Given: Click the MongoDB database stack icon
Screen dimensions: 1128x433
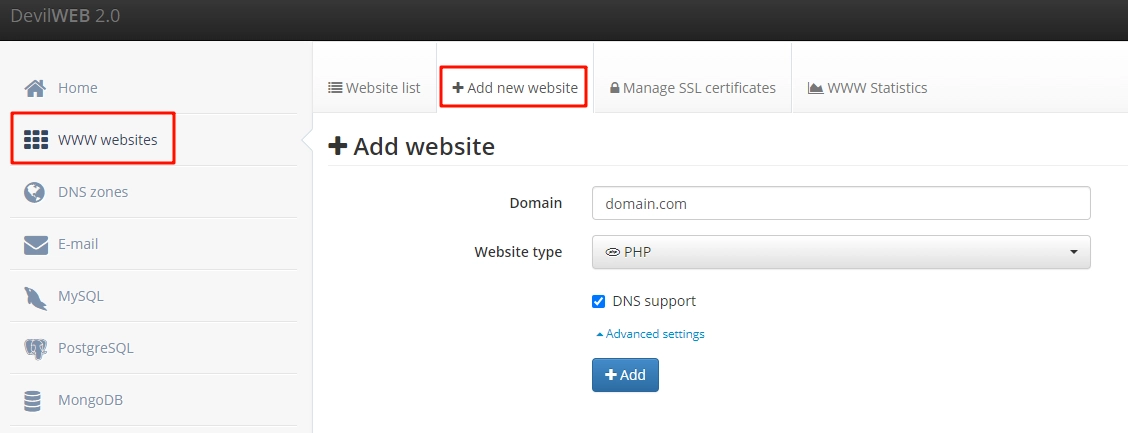Looking at the screenshot, I should [34, 401].
